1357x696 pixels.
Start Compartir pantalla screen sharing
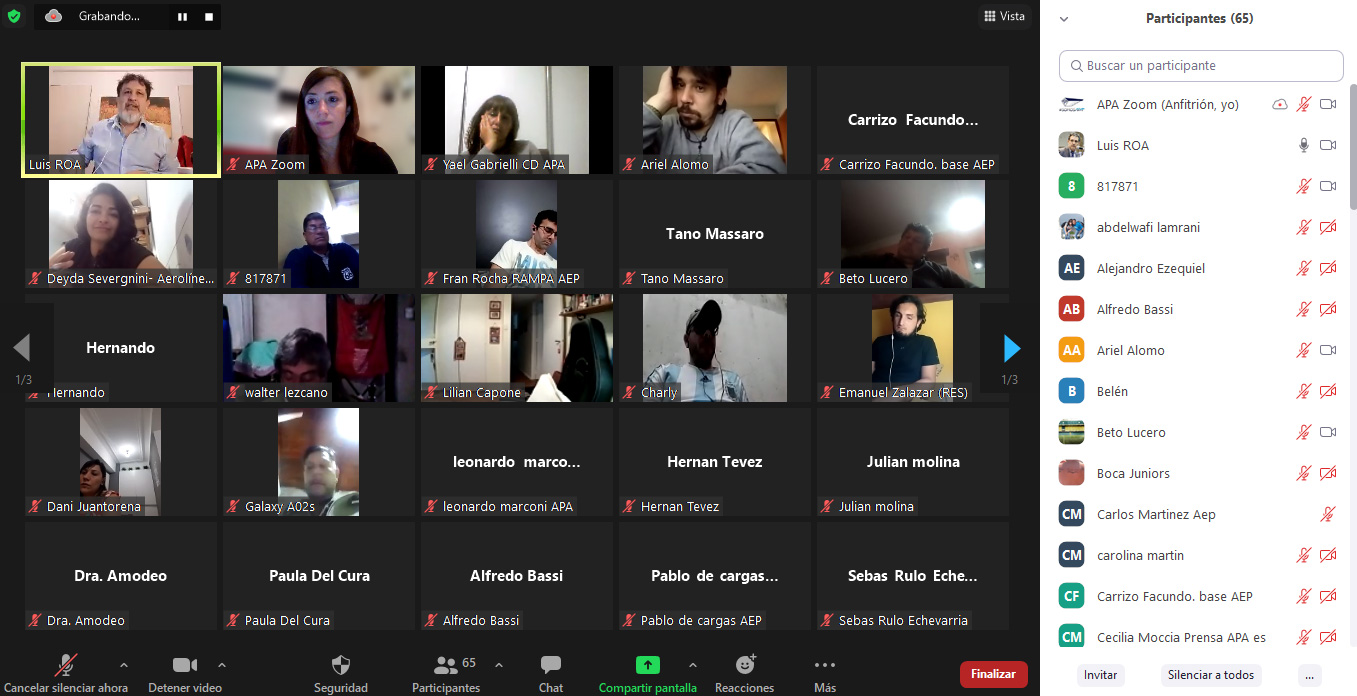647,673
